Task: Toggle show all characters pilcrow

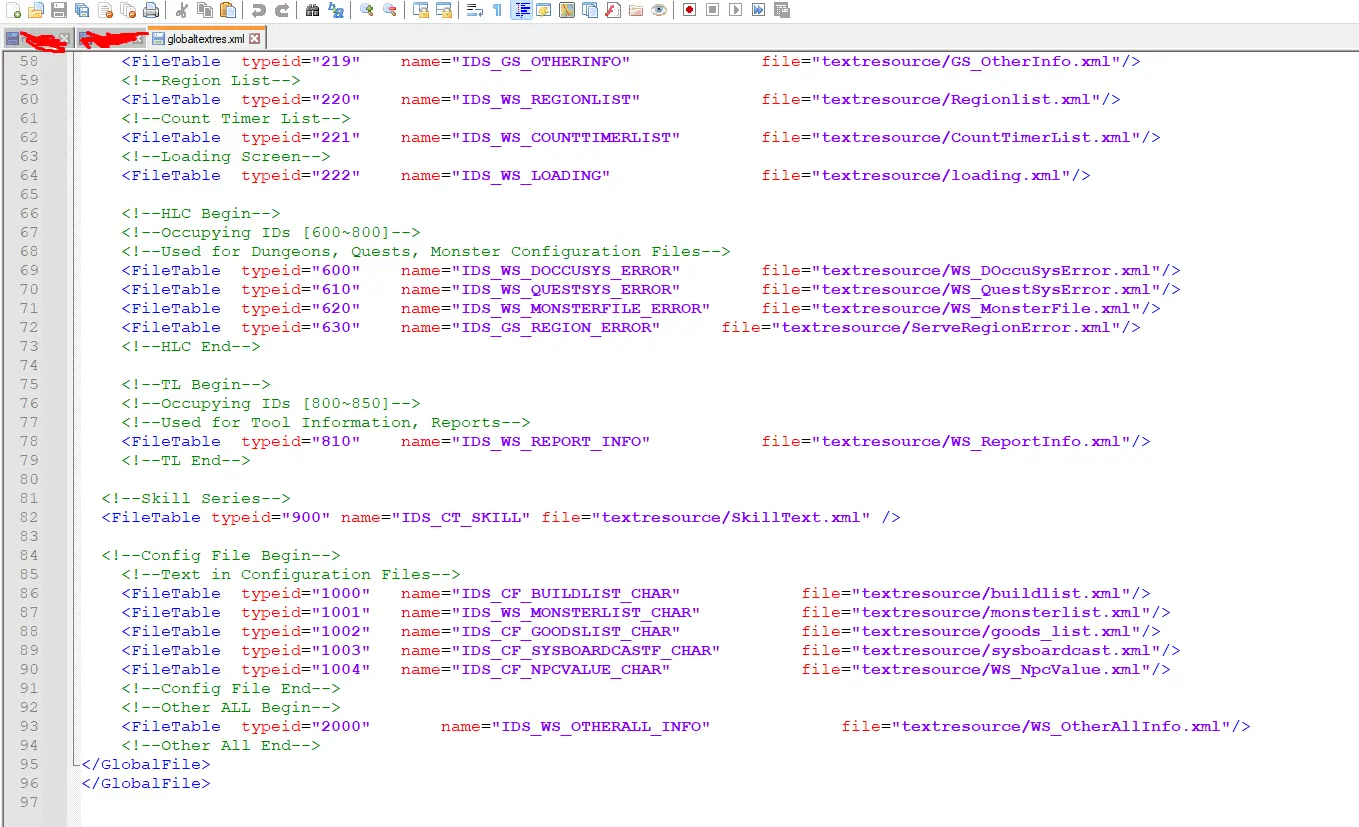Action: tap(497, 10)
